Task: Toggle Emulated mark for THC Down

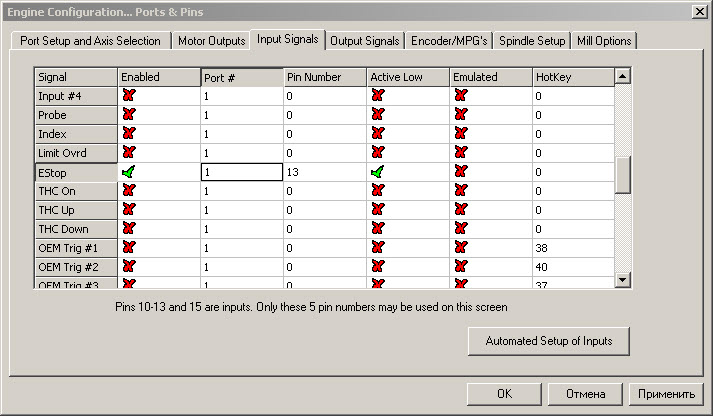Action: point(461,229)
